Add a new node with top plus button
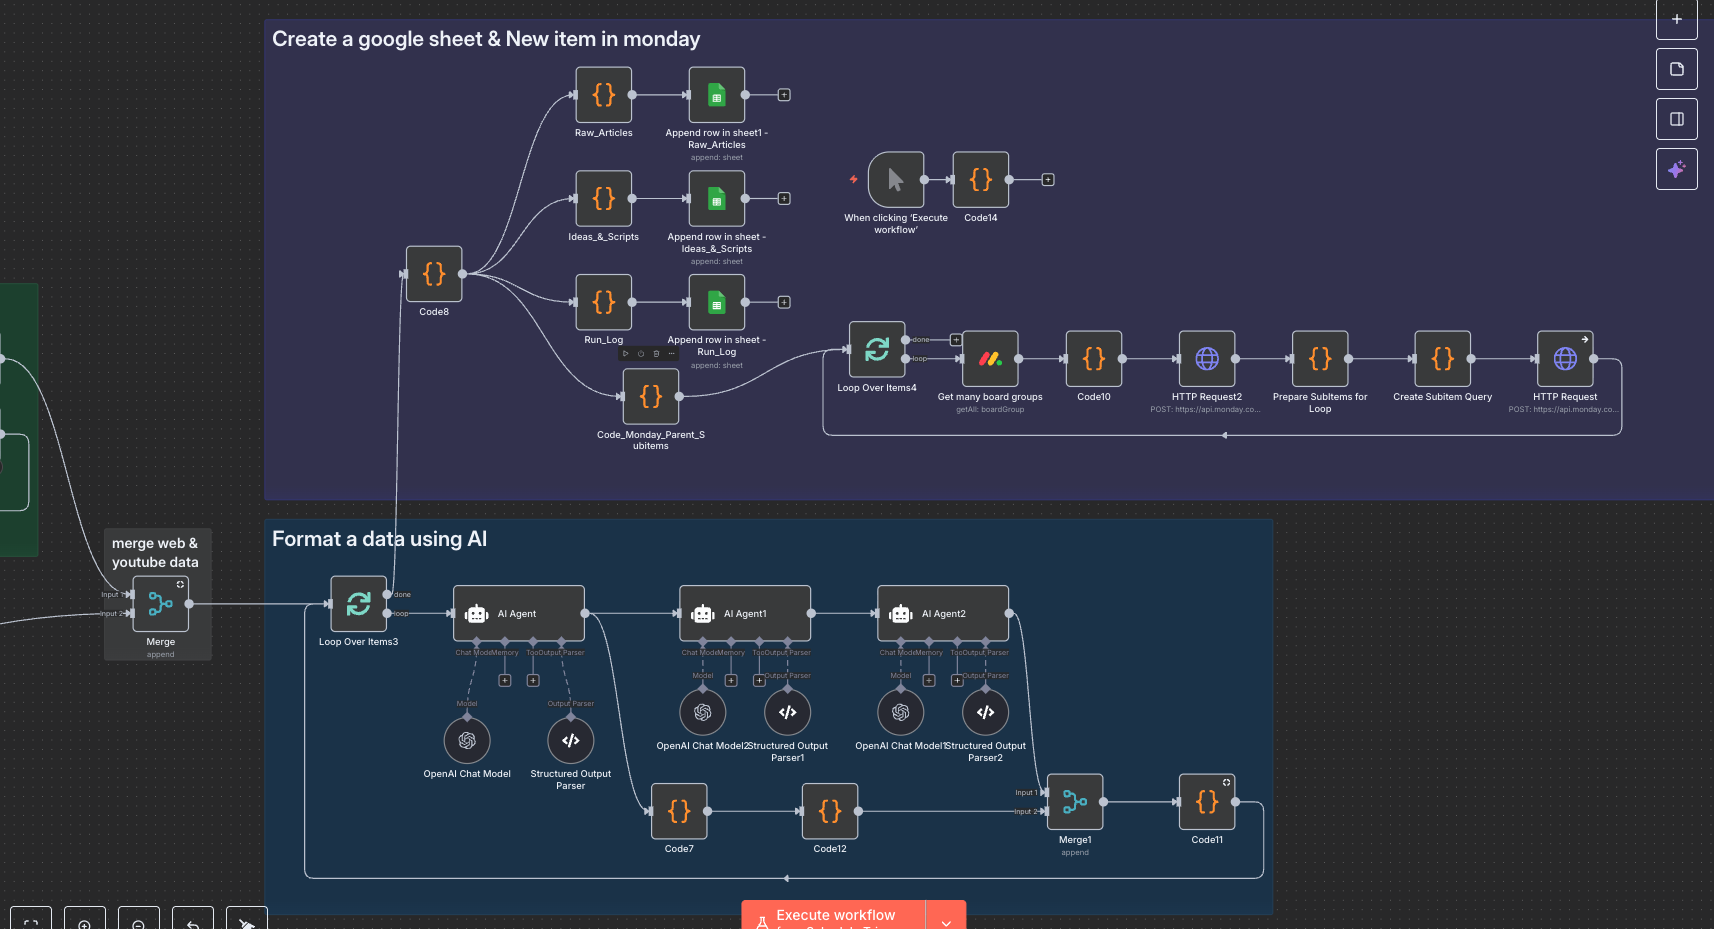The height and width of the screenshot is (929, 1714). 1677,19
